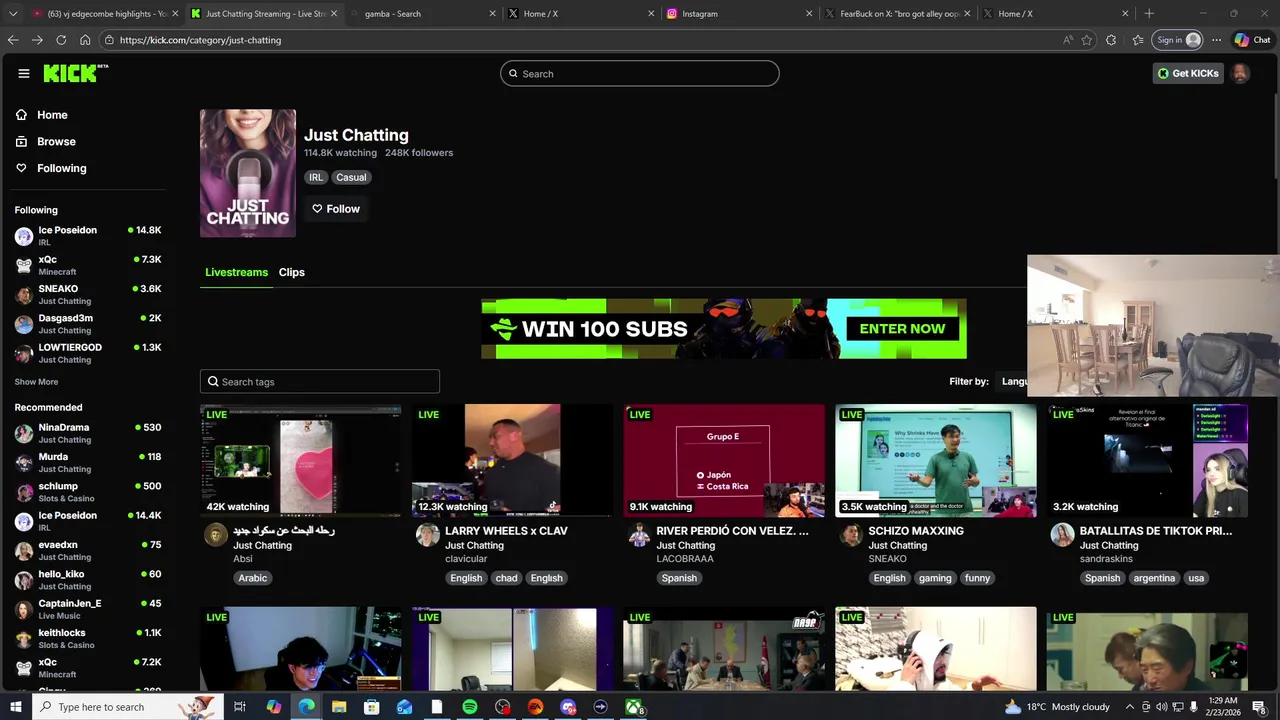Click the IRL category tag

316,177
